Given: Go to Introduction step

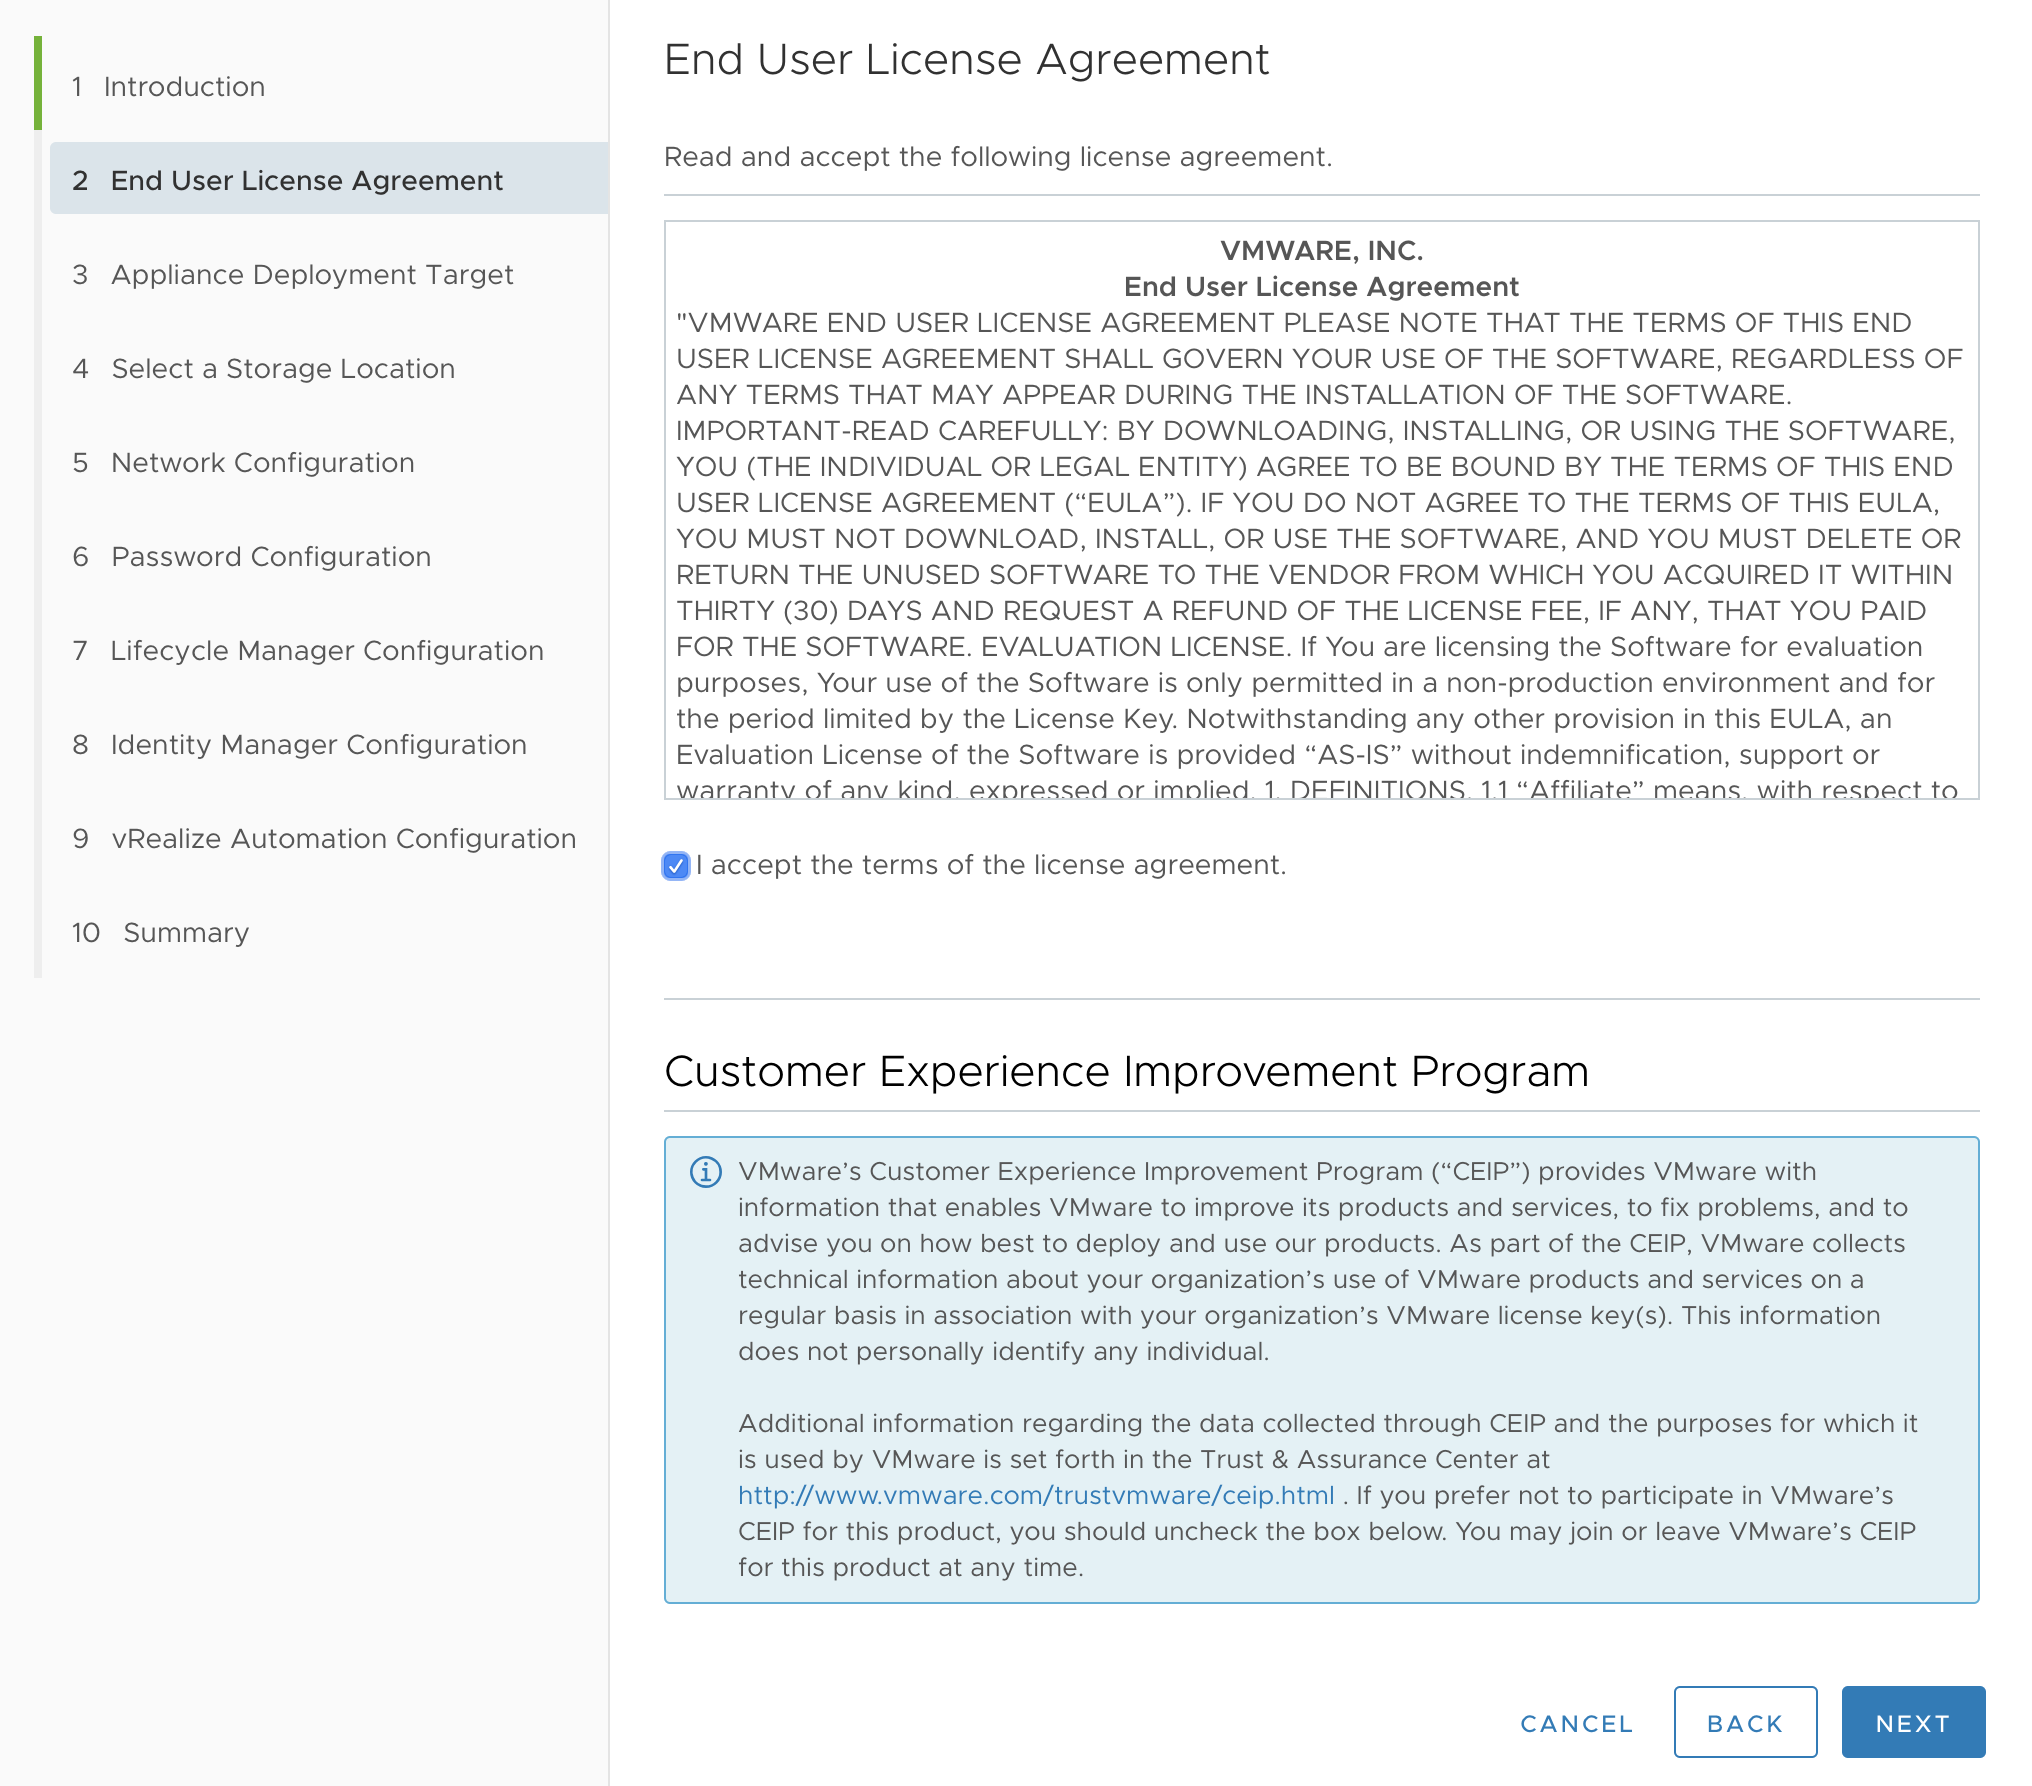Looking at the screenshot, I should pyautogui.click(x=184, y=87).
